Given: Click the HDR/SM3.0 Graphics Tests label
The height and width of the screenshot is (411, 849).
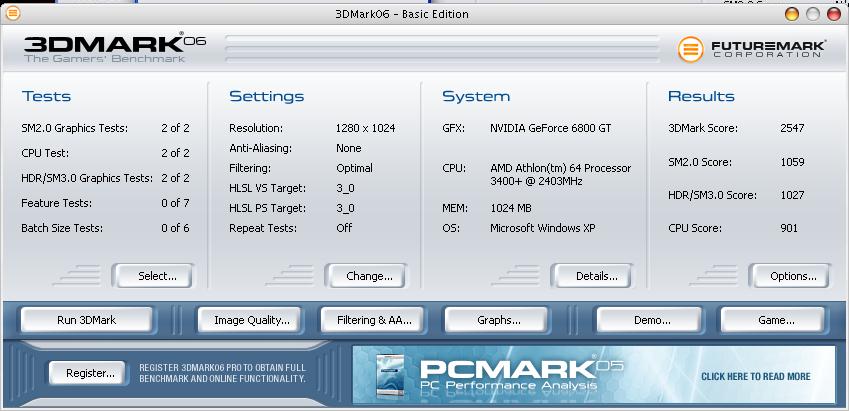Looking at the screenshot, I should [87, 178].
